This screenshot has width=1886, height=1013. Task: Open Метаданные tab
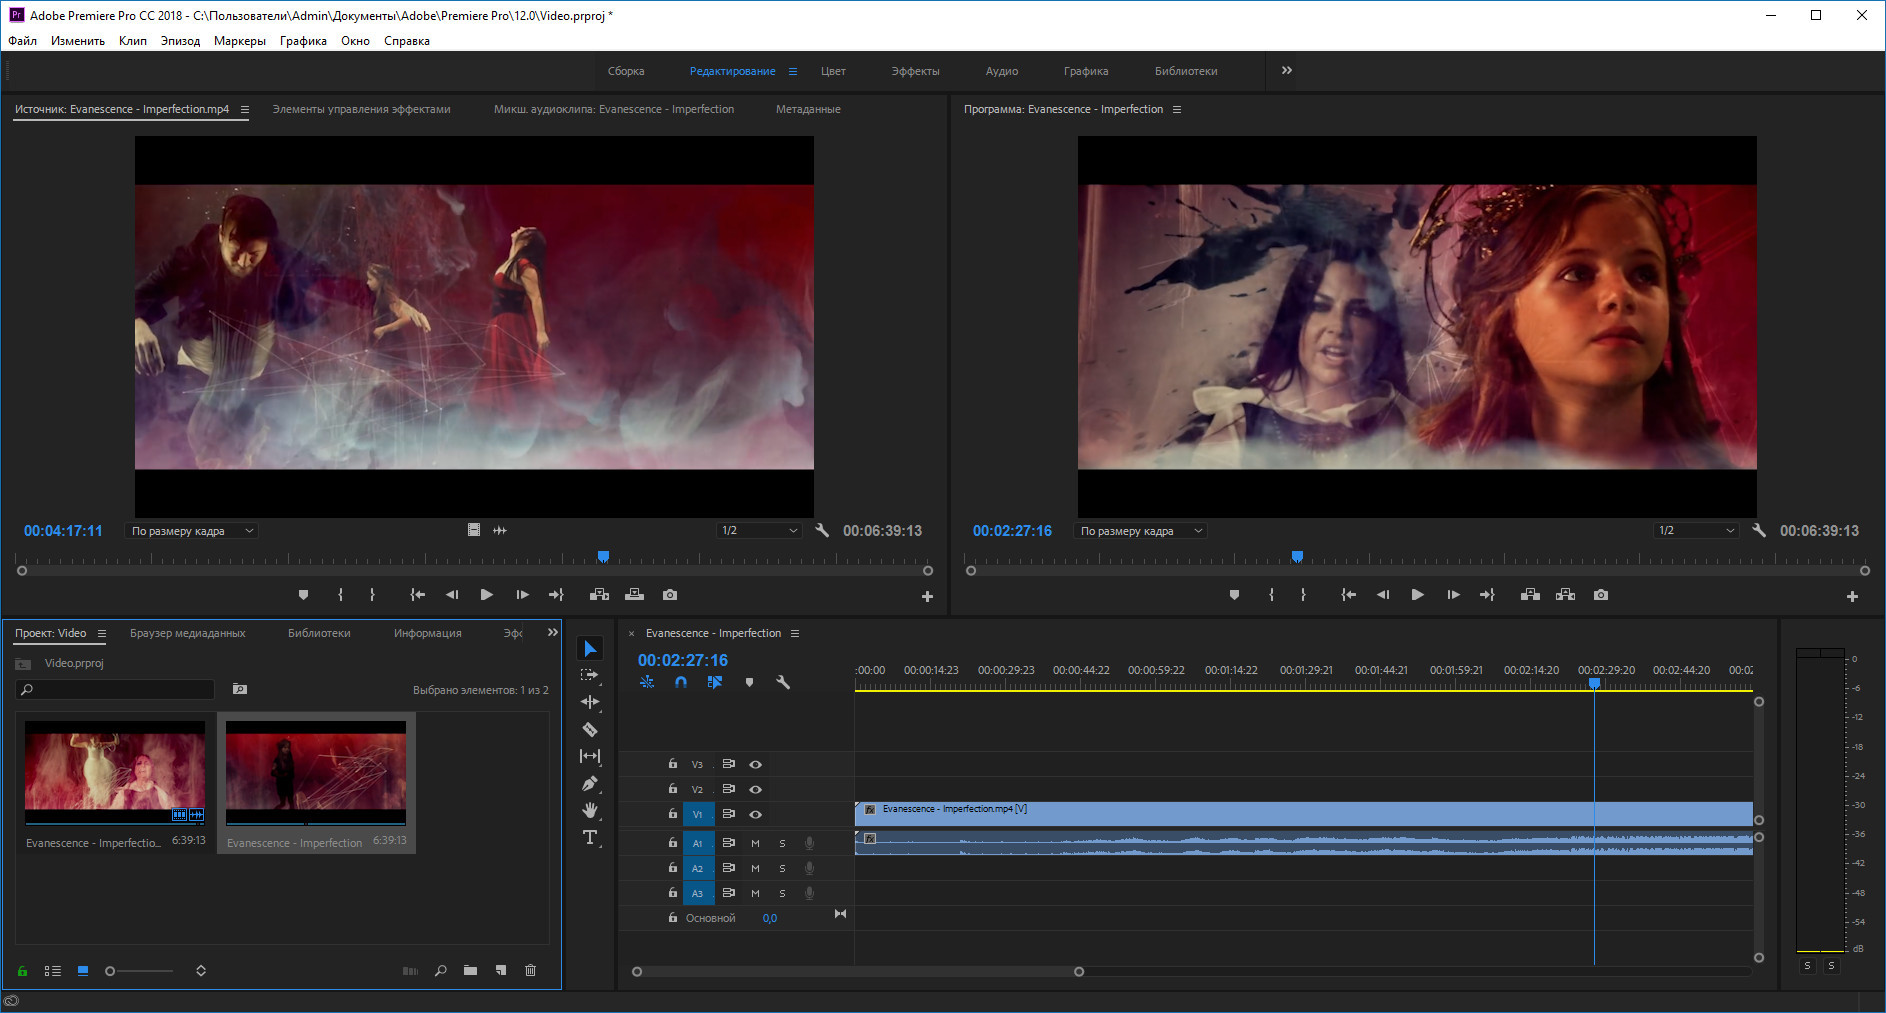[808, 109]
